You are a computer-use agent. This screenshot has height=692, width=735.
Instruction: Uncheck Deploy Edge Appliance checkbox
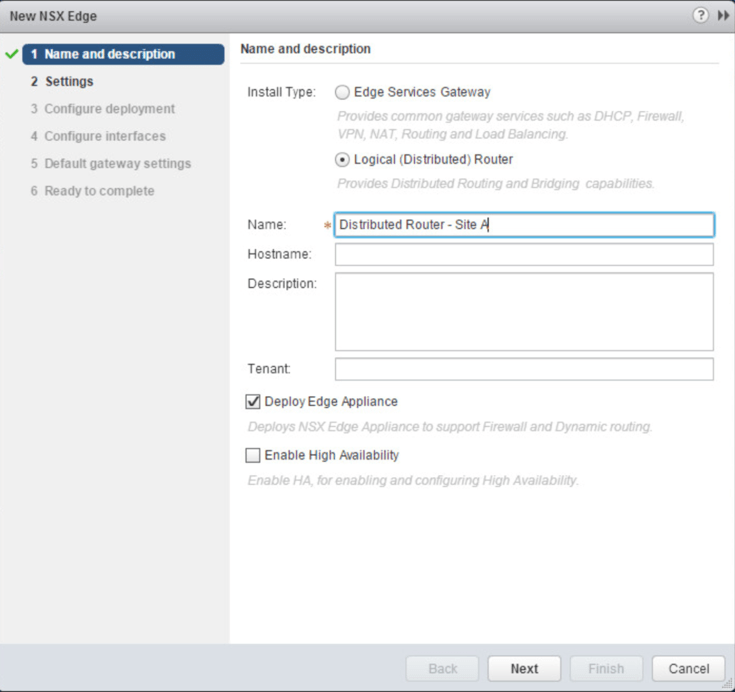coord(253,402)
